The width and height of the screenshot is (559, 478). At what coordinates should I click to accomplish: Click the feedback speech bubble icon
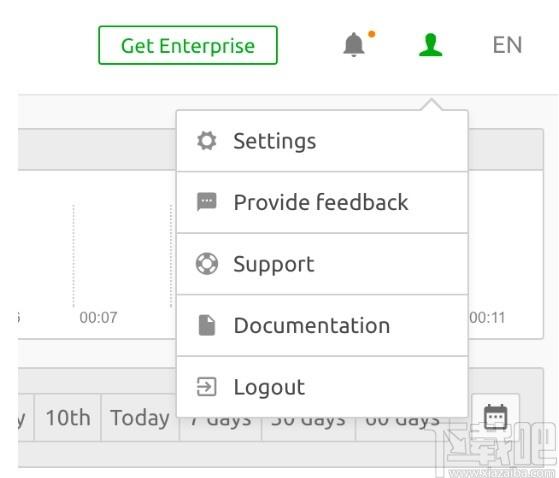[206, 202]
